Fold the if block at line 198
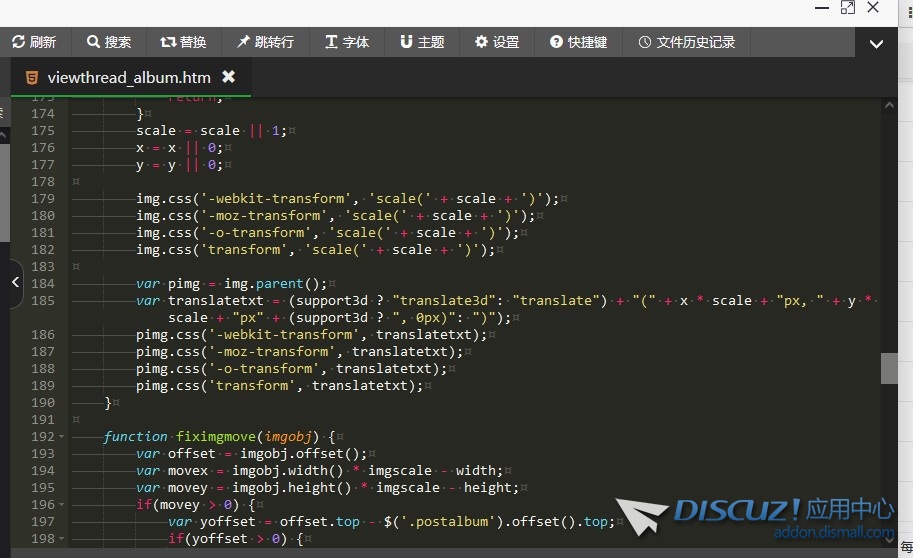This screenshot has width=913, height=558. tap(62, 539)
